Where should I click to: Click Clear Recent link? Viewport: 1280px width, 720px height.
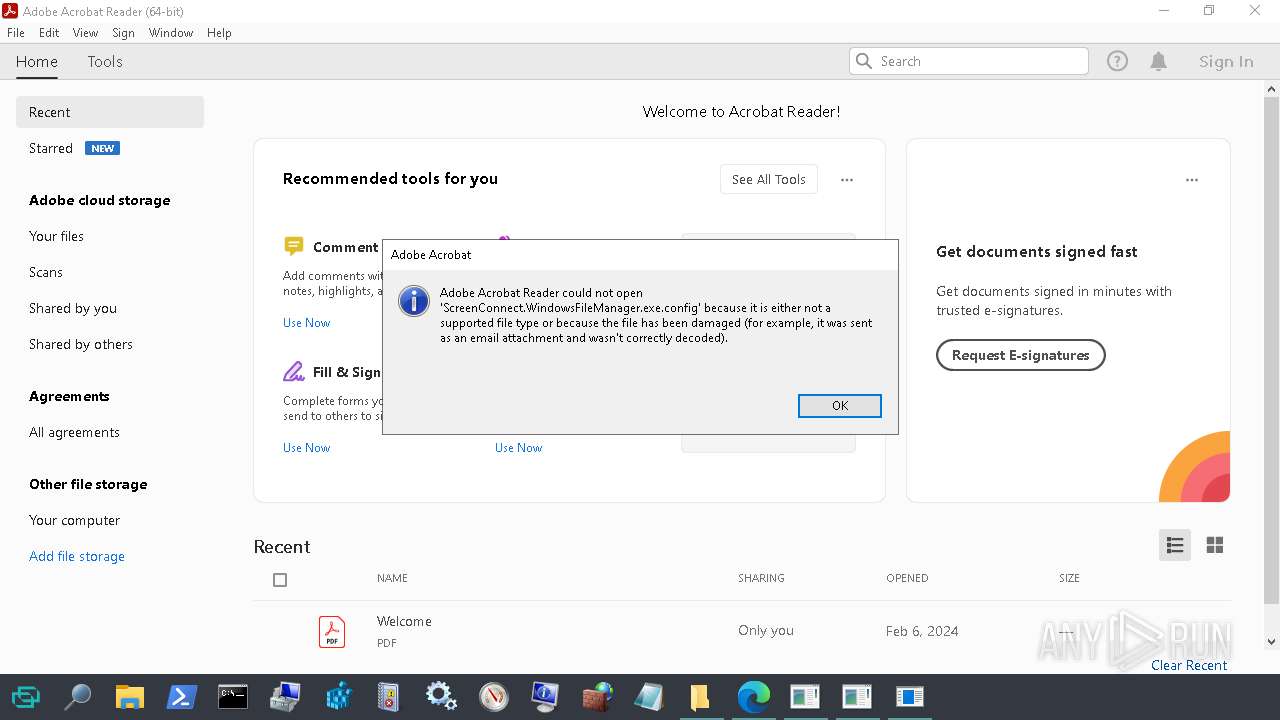tap(1189, 665)
